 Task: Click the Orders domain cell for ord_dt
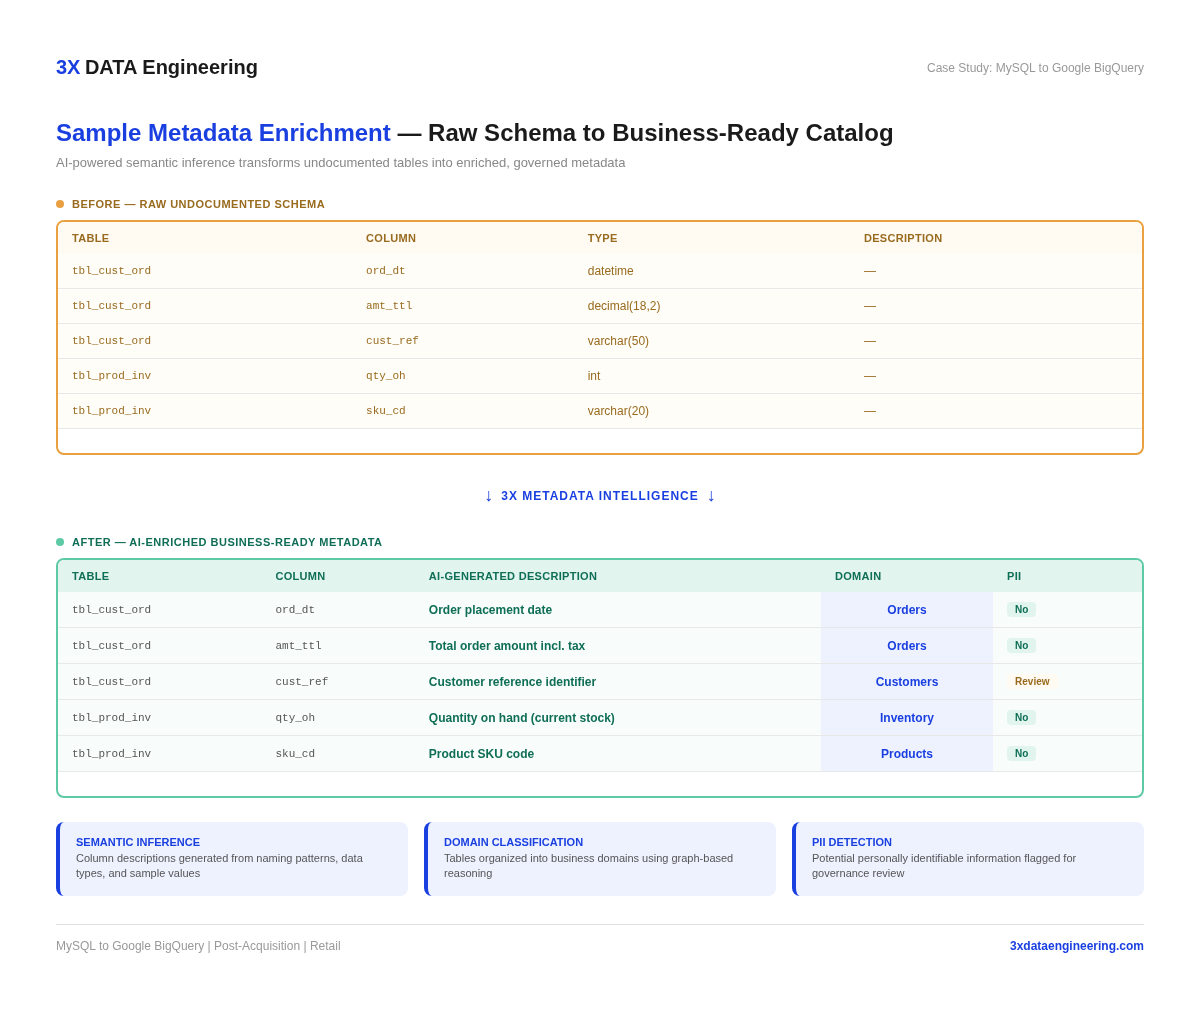coord(907,610)
